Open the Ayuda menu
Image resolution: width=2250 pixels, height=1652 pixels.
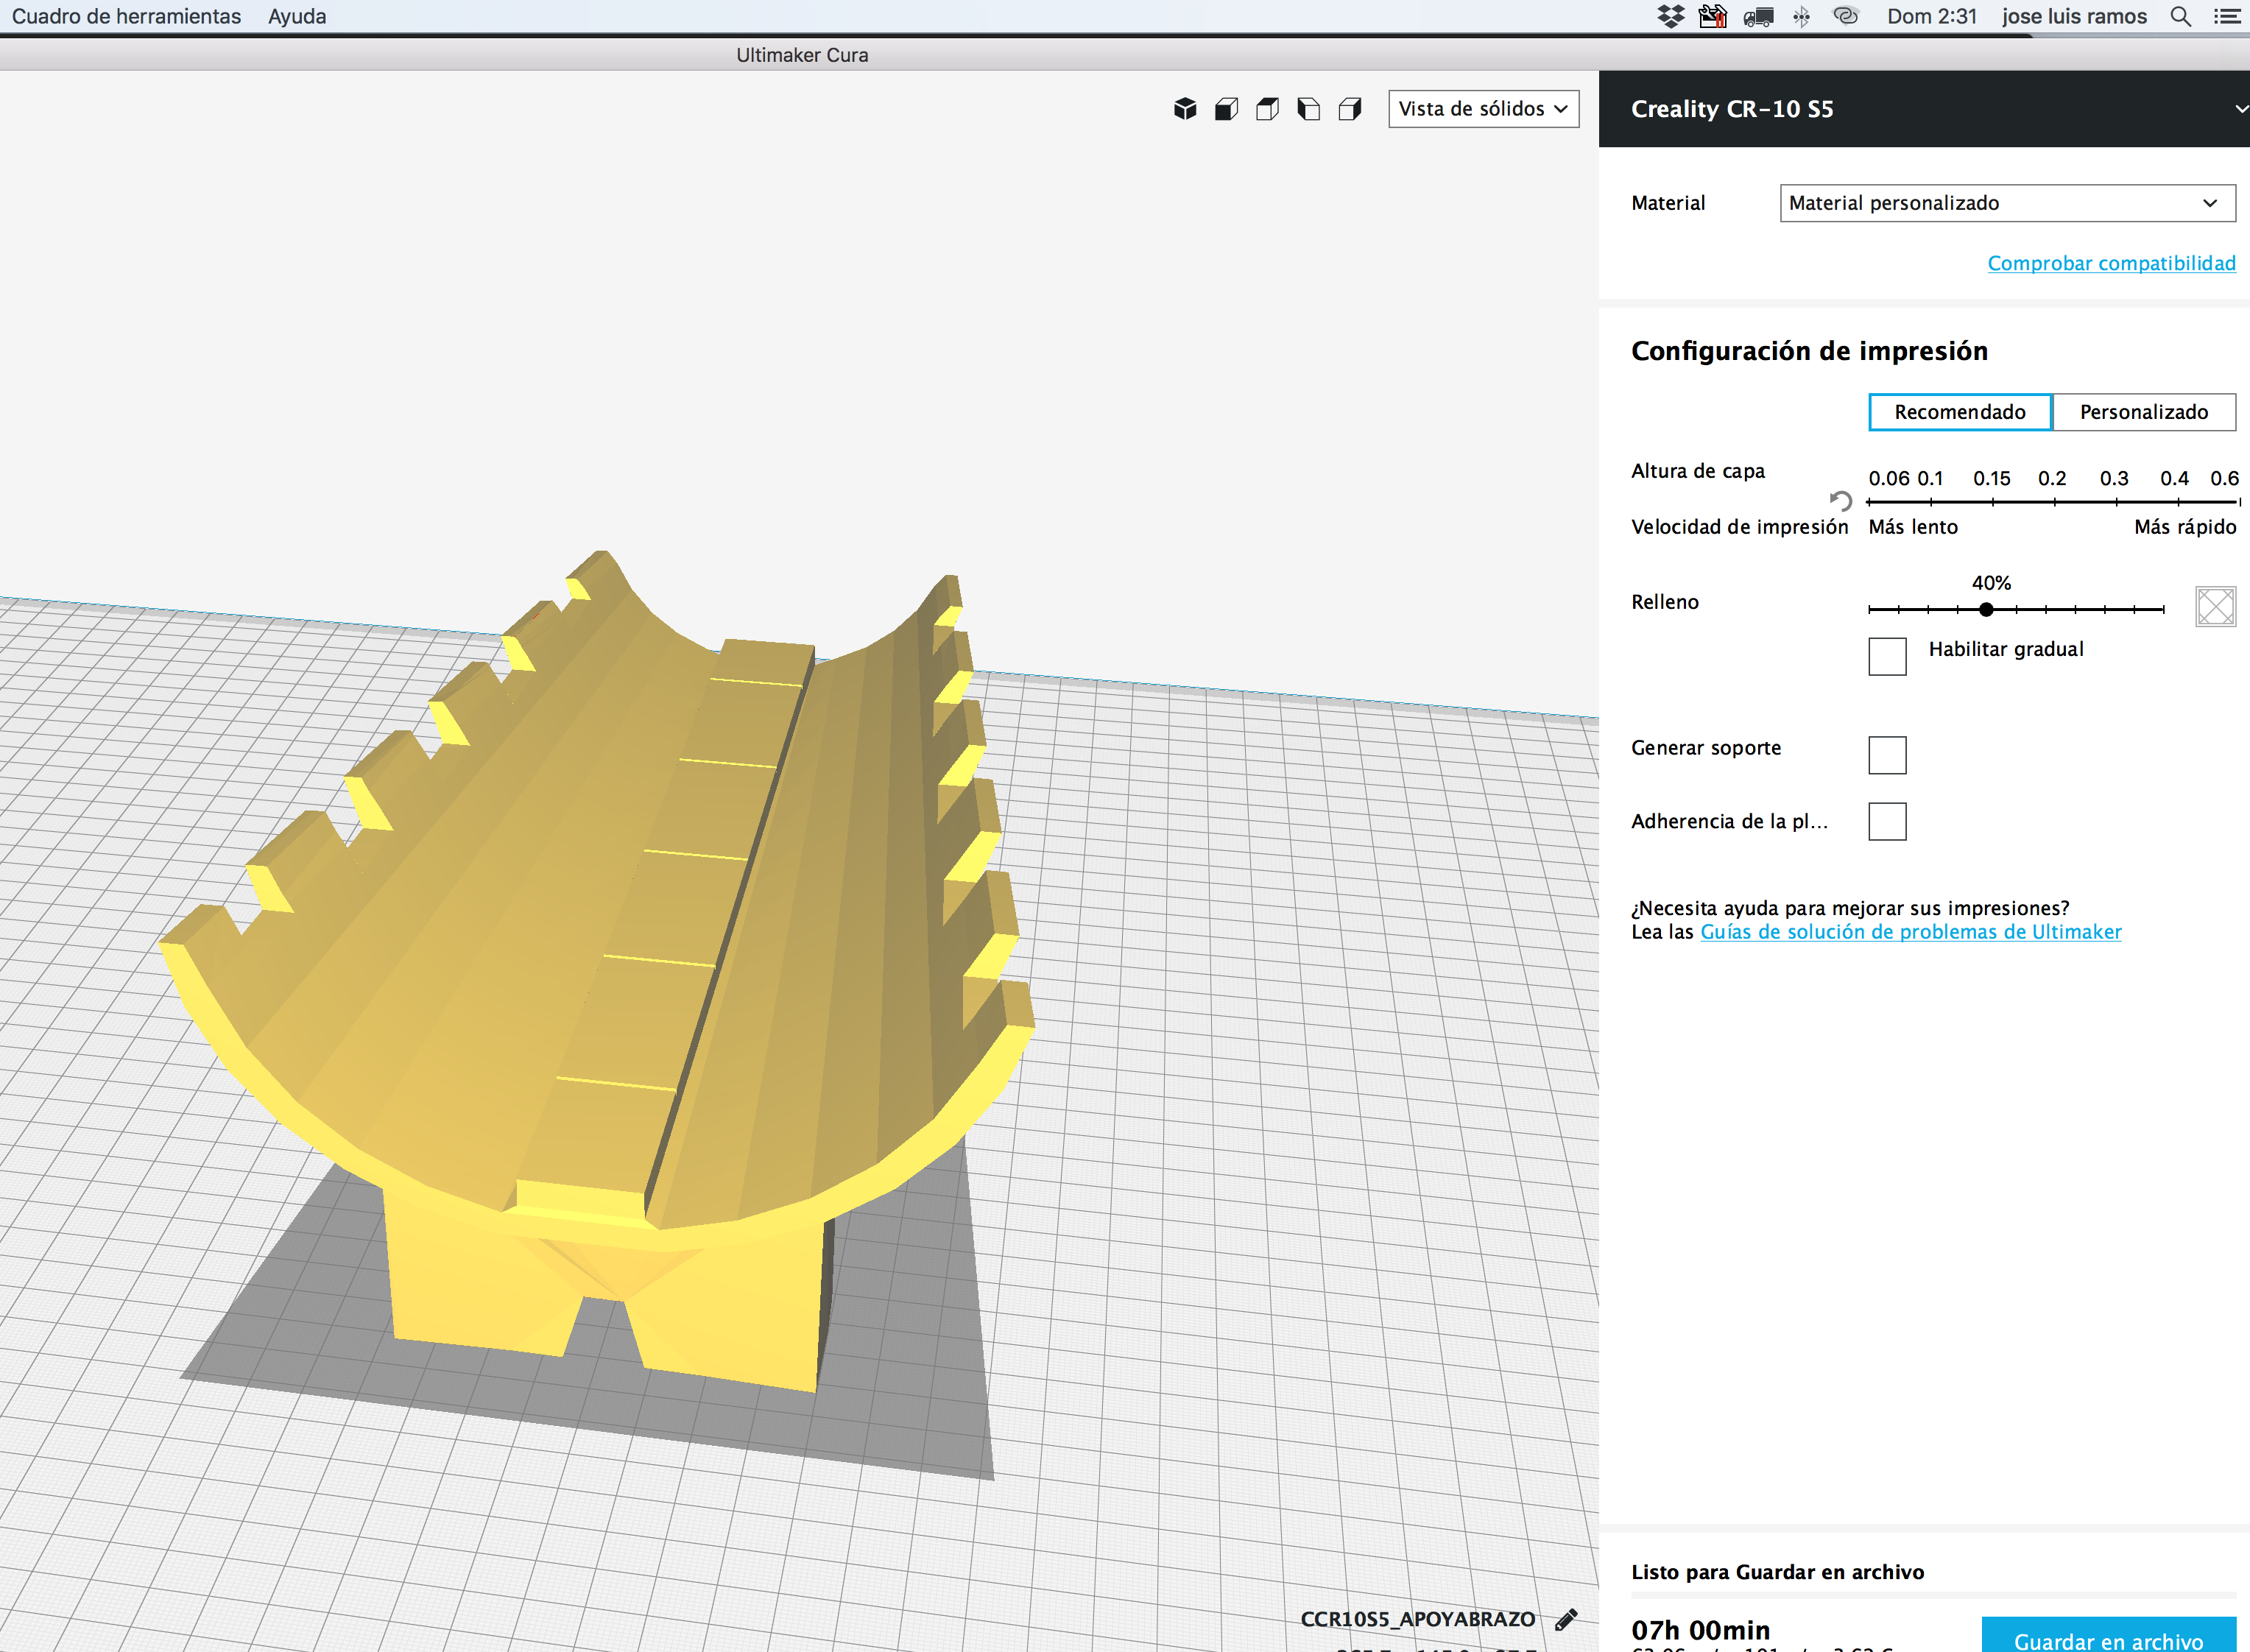pos(297,16)
